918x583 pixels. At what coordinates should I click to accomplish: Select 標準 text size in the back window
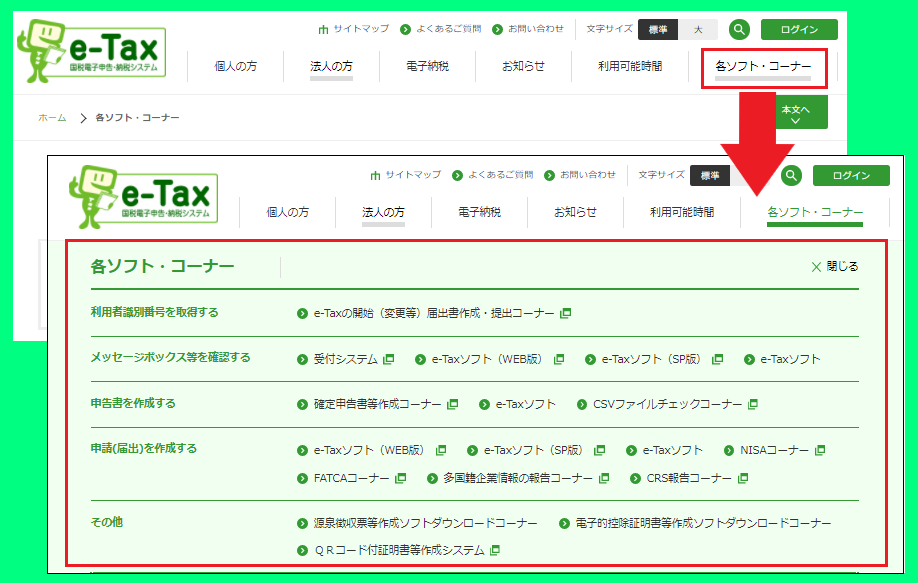[658, 29]
